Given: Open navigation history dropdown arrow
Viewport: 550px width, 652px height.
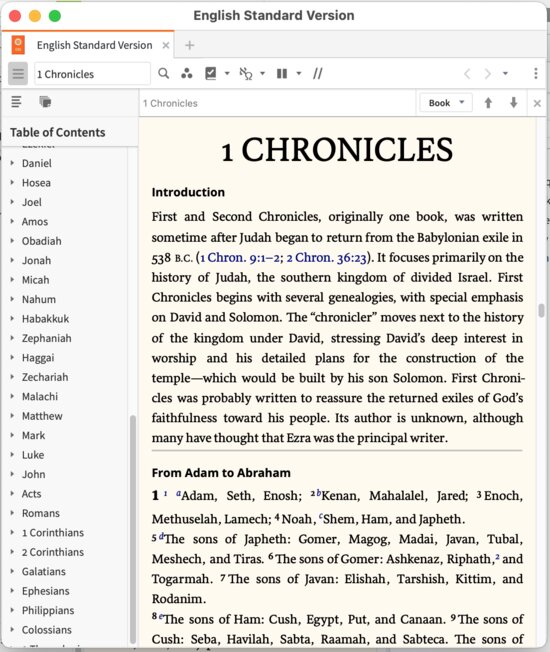Looking at the screenshot, I should tap(505, 74).
